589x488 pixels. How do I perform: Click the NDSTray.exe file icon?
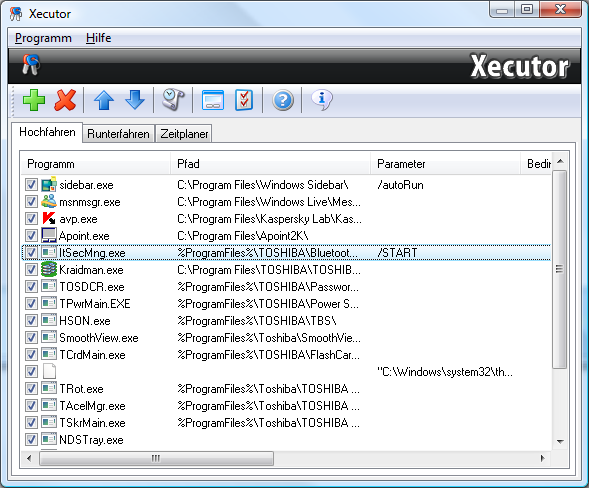(49, 440)
